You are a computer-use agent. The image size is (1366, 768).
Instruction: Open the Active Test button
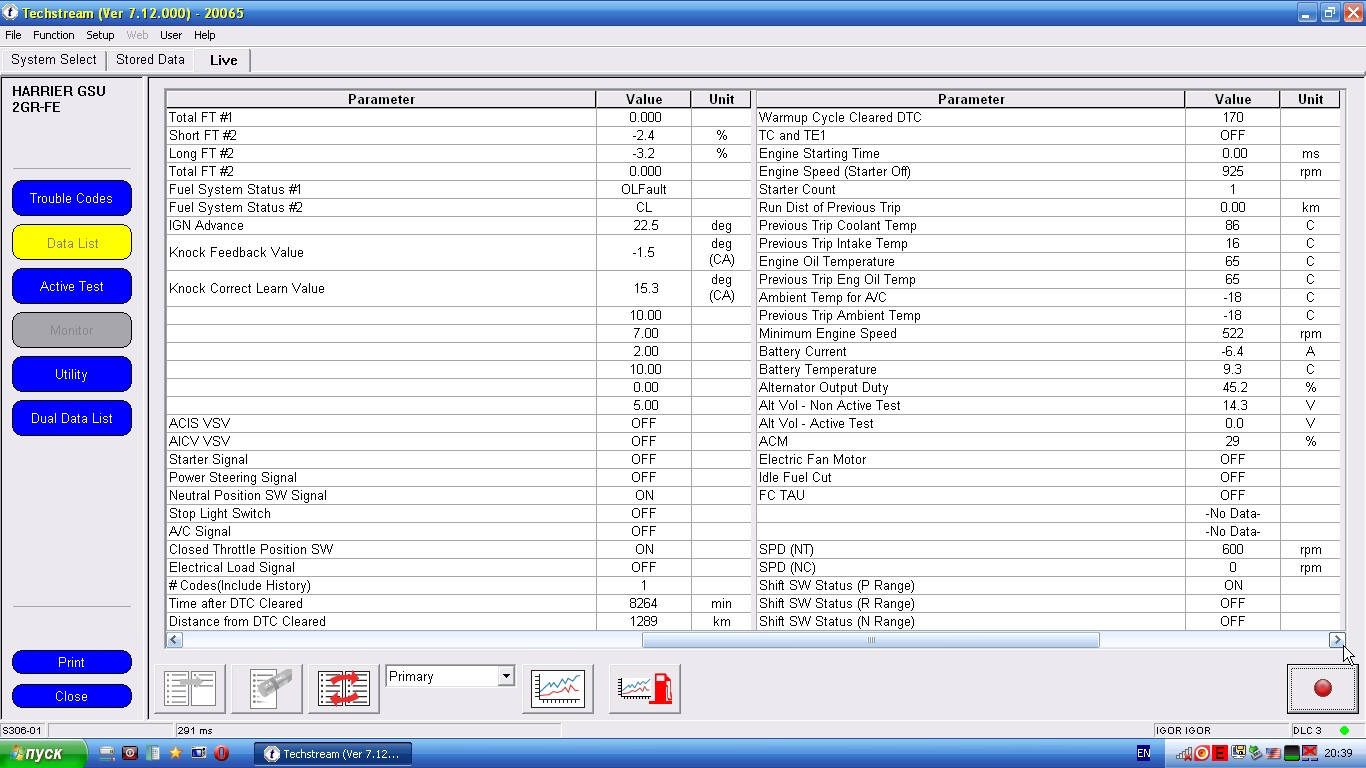click(x=72, y=286)
